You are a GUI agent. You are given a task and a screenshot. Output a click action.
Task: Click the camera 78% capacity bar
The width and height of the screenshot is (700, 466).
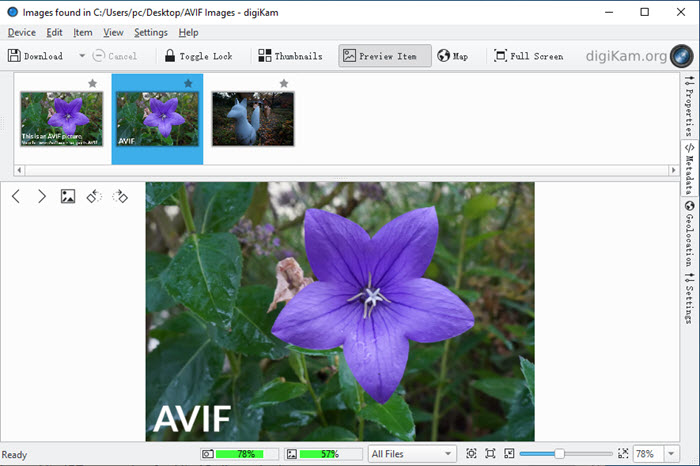(239, 454)
